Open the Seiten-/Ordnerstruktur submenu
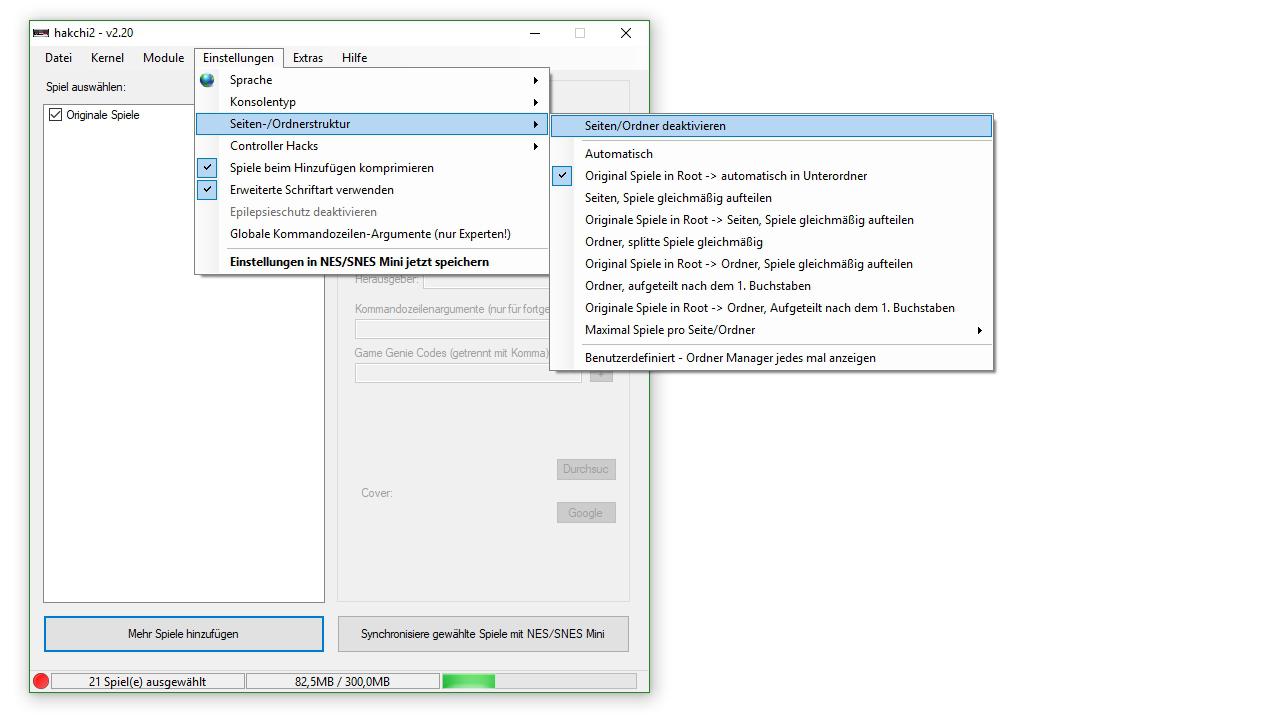Image resolution: width=1280 pixels, height=720 pixels. (372, 124)
